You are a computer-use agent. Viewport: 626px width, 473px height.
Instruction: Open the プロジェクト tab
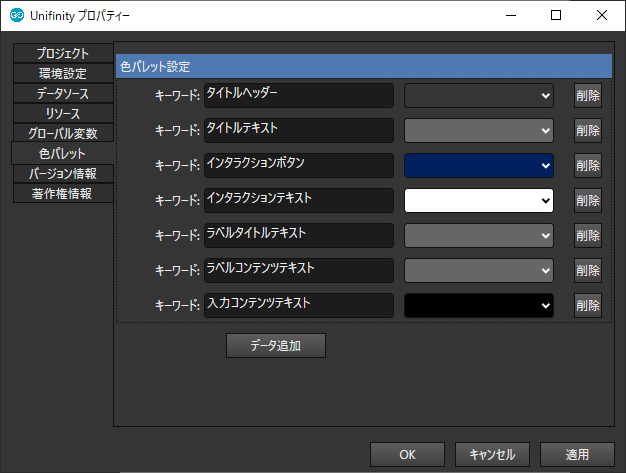63,53
